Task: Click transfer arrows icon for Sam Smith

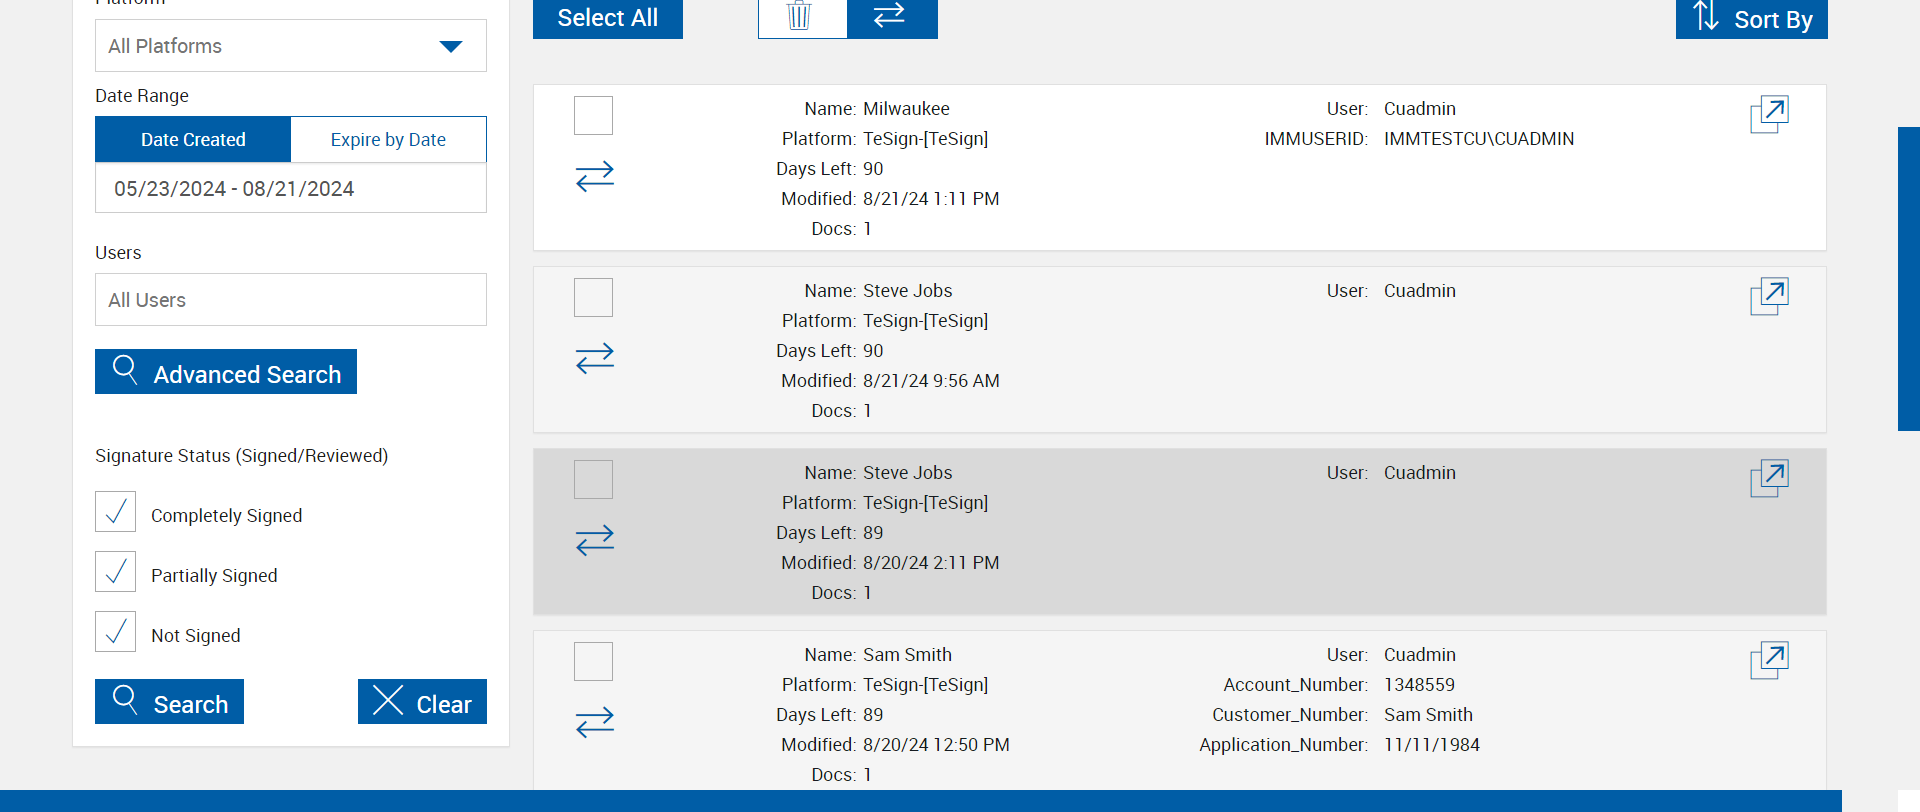Action: click(x=595, y=723)
